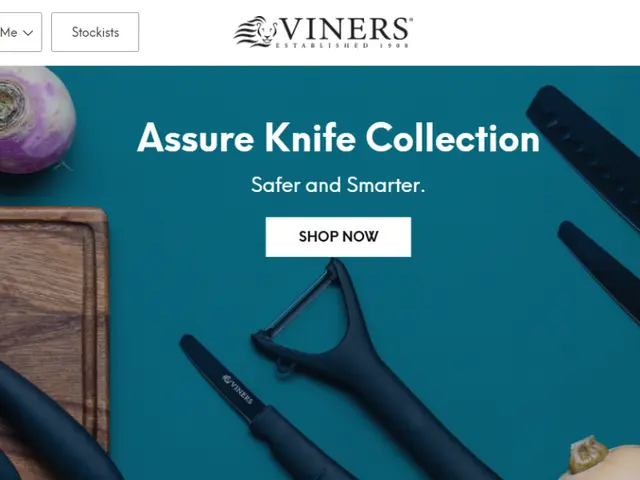This screenshot has height=480, width=640.
Task: Open the partially visible Me menu
Action: click(x=20, y=32)
